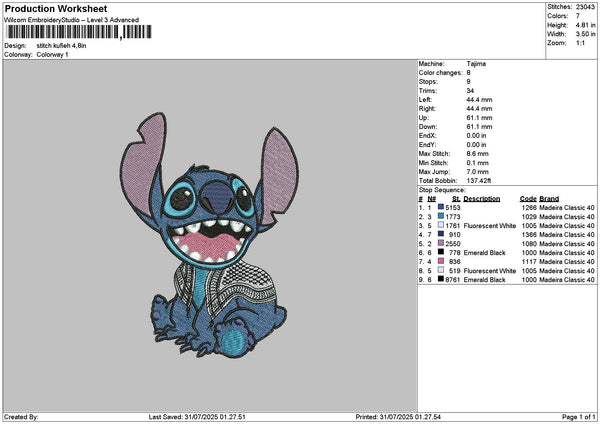The width and height of the screenshot is (600, 424).
Task: Select the black swatch beside 8761
Action: point(441,279)
